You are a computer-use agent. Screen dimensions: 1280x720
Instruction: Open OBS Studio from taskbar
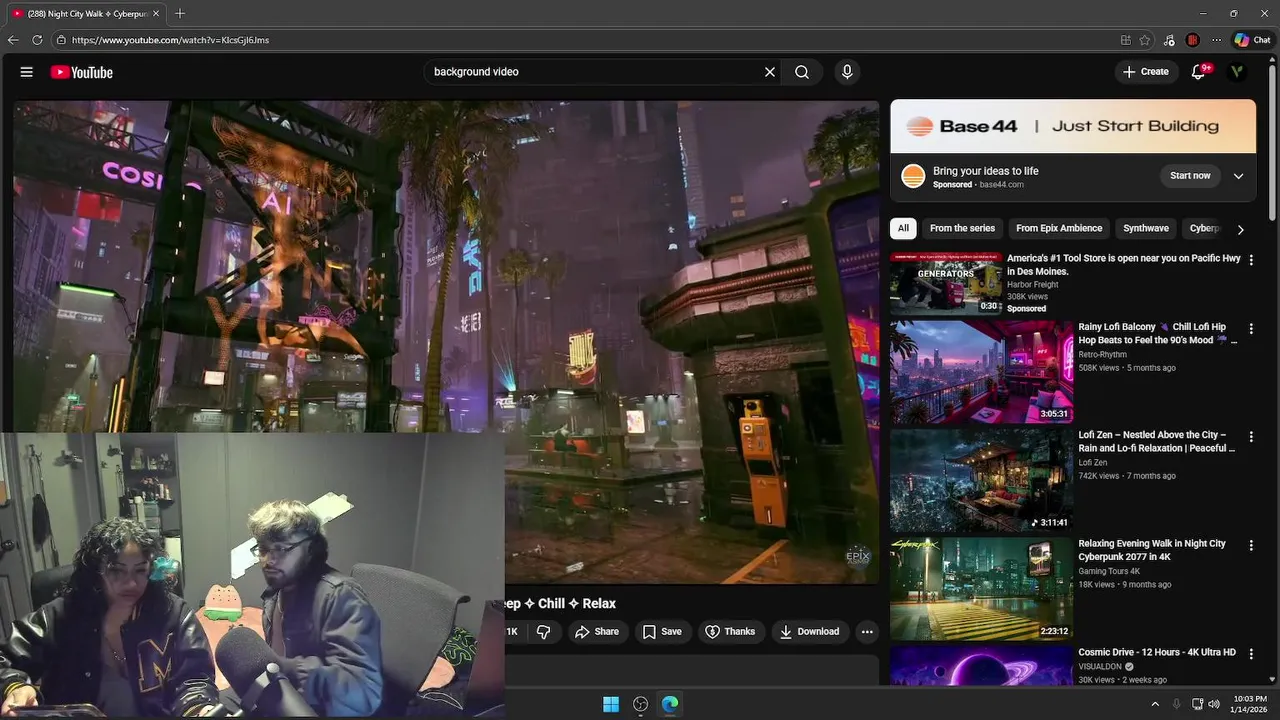tap(641, 704)
